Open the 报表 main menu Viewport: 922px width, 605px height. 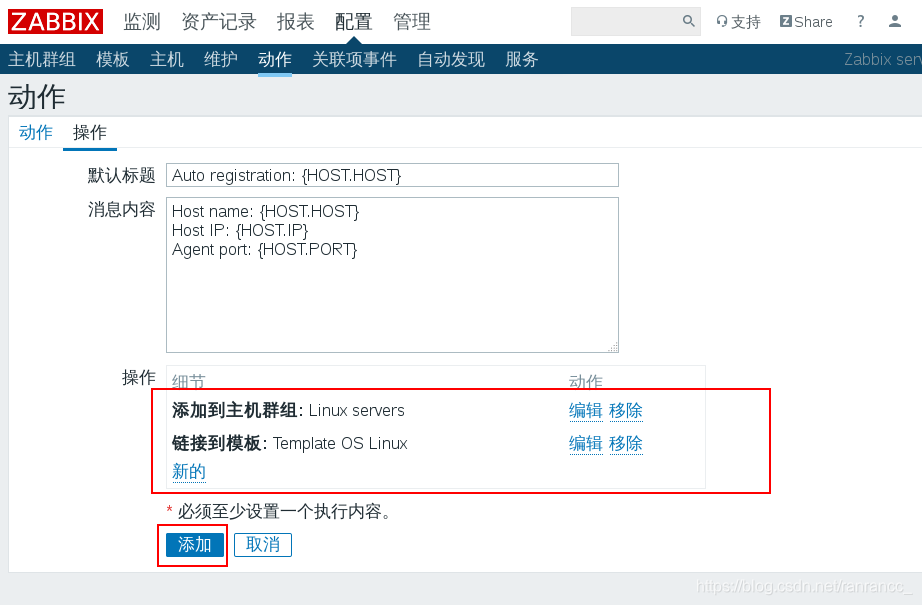click(296, 22)
